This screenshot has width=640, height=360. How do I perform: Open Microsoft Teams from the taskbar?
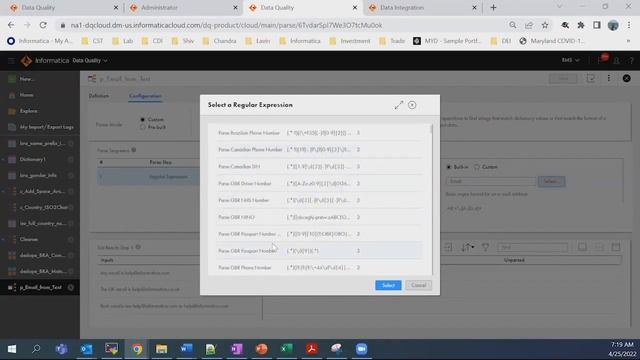[x=62, y=349]
